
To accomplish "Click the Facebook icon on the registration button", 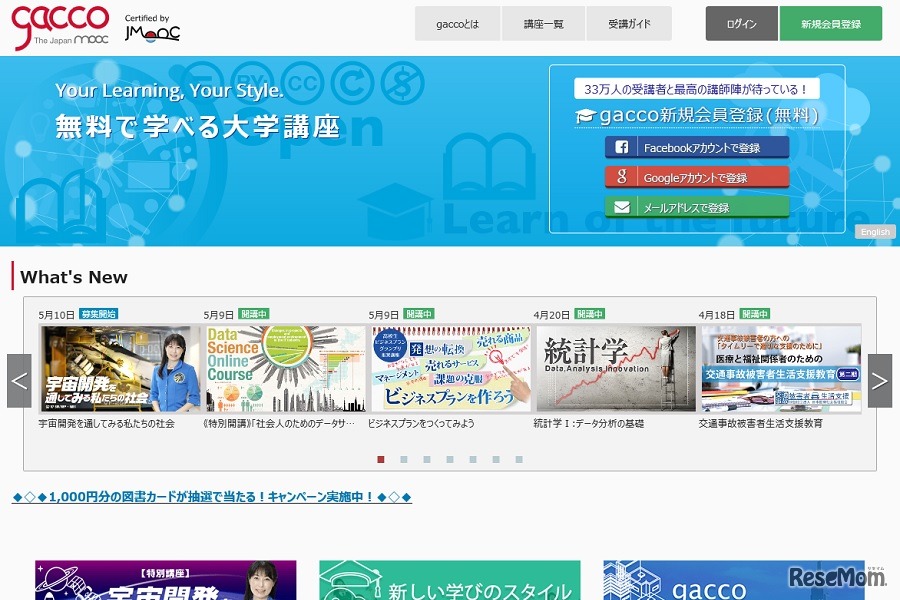I will tap(621, 146).
